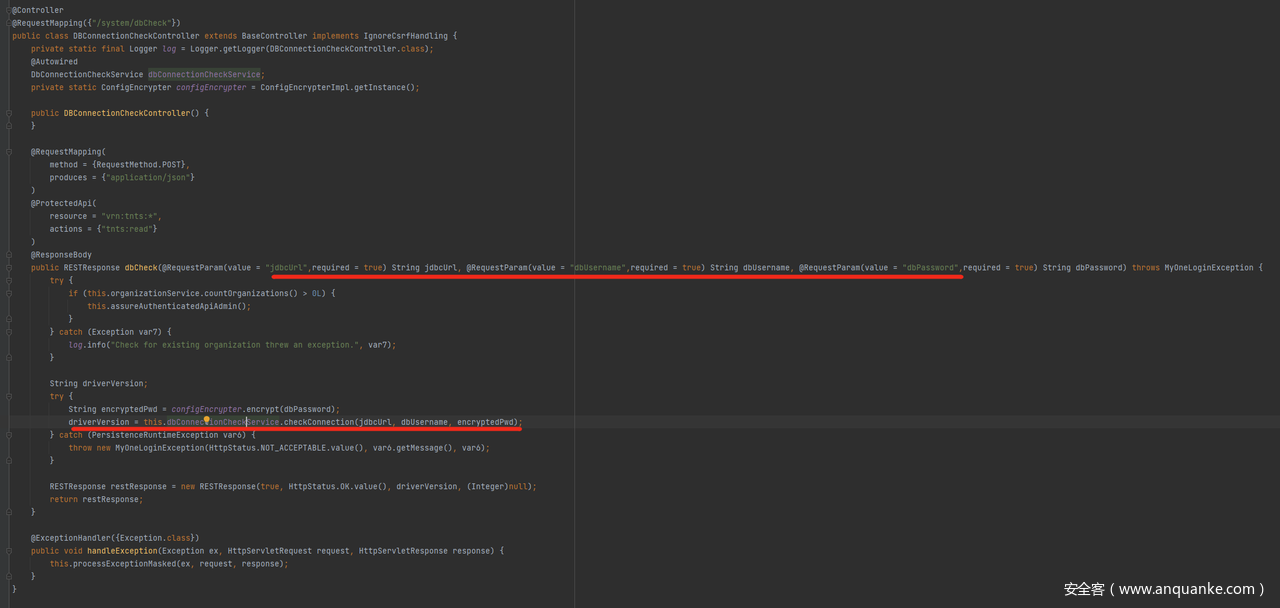
Task: Fold the handleException method in gutter
Action: point(8,551)
